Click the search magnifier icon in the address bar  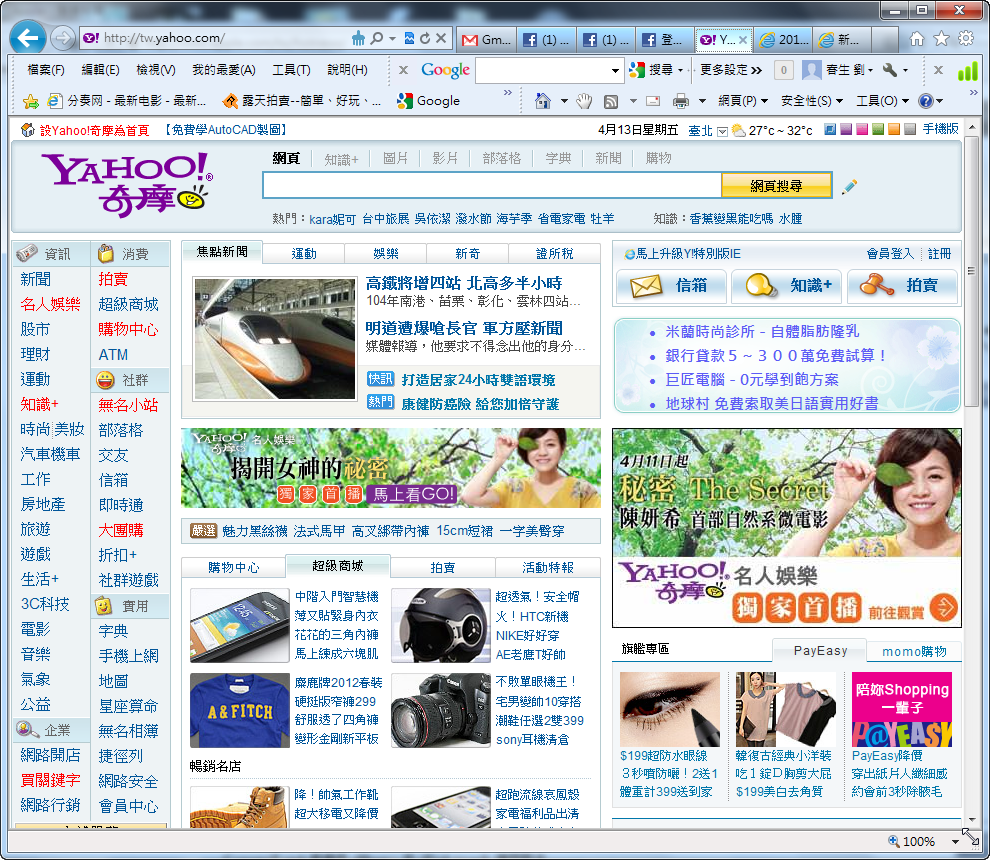tap(376, 38)
